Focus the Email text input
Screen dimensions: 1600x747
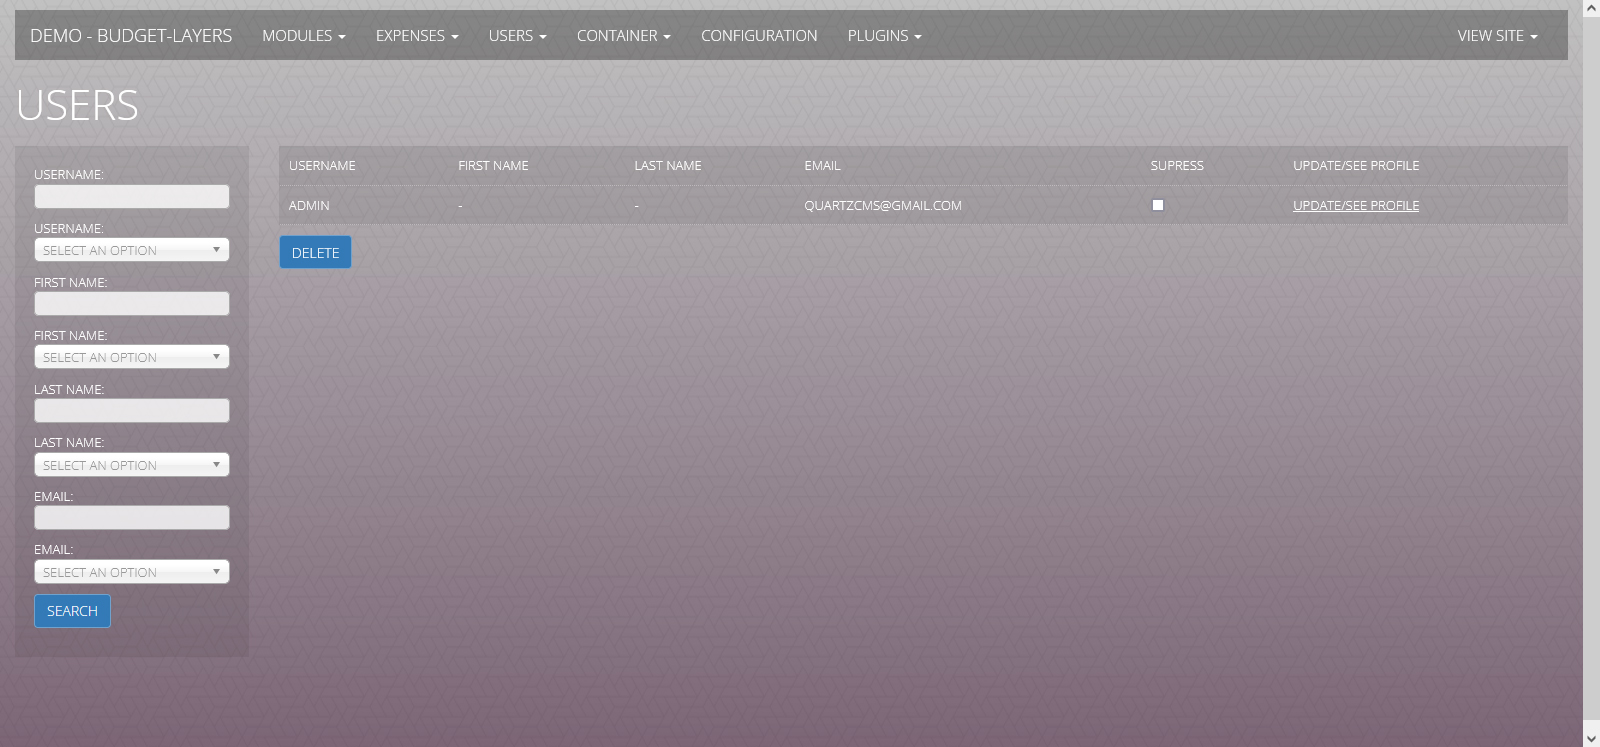131,518
